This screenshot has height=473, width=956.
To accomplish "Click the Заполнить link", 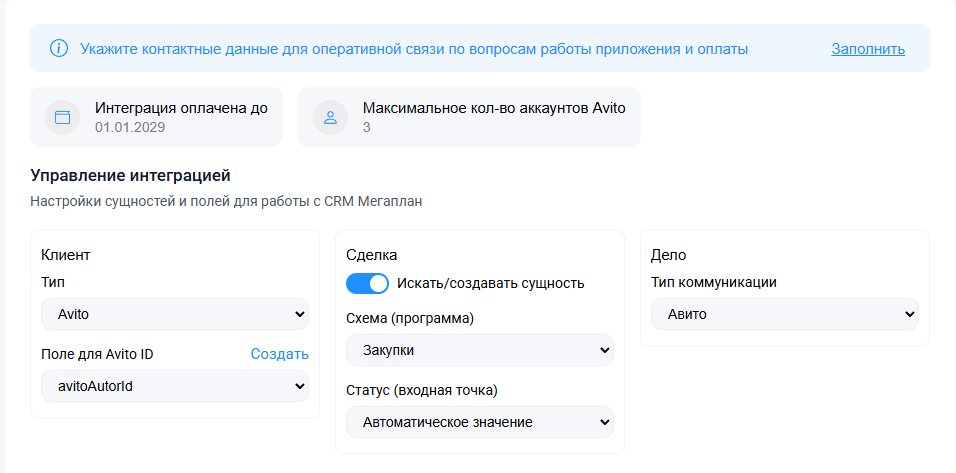I will pos(867,48).
